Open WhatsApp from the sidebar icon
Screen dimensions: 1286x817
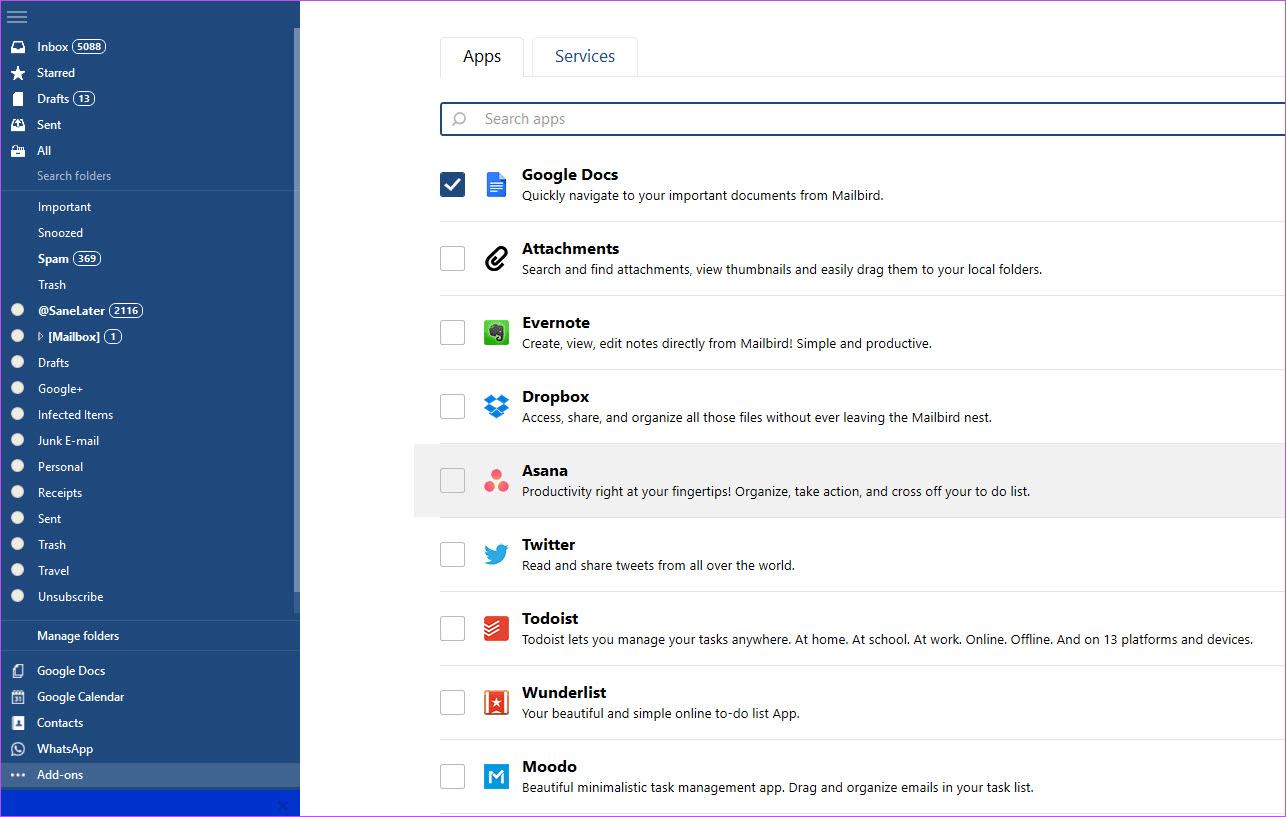click(18, 749)
